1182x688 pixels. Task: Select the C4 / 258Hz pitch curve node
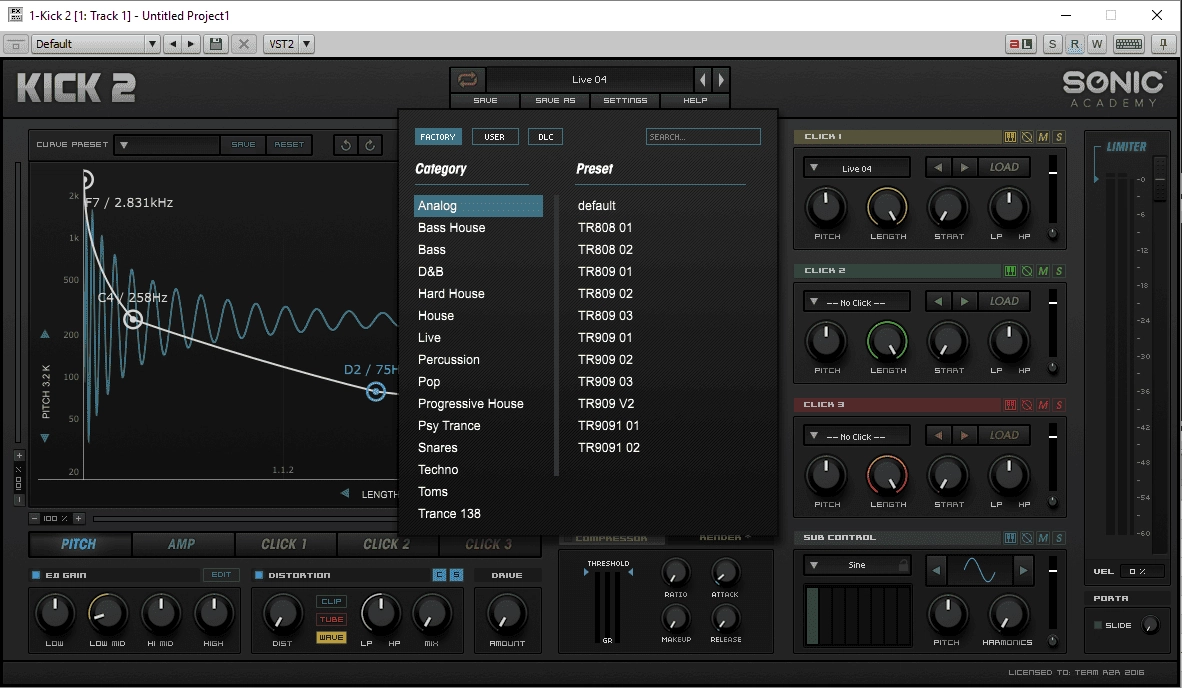133,320
